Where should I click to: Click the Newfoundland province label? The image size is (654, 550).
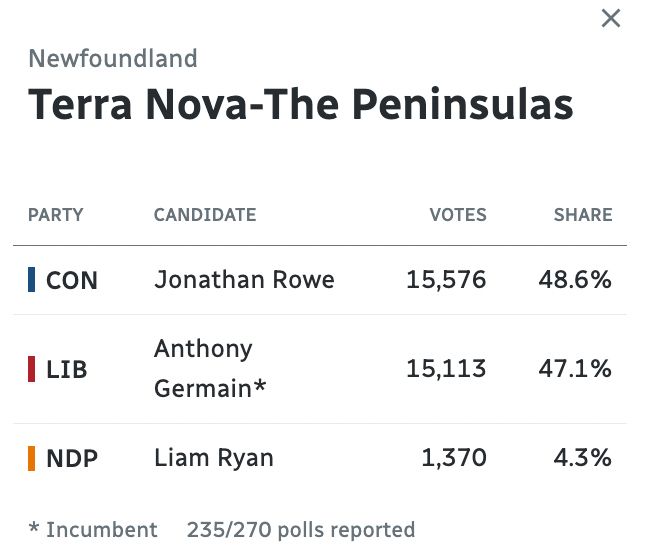coord(113,58)
